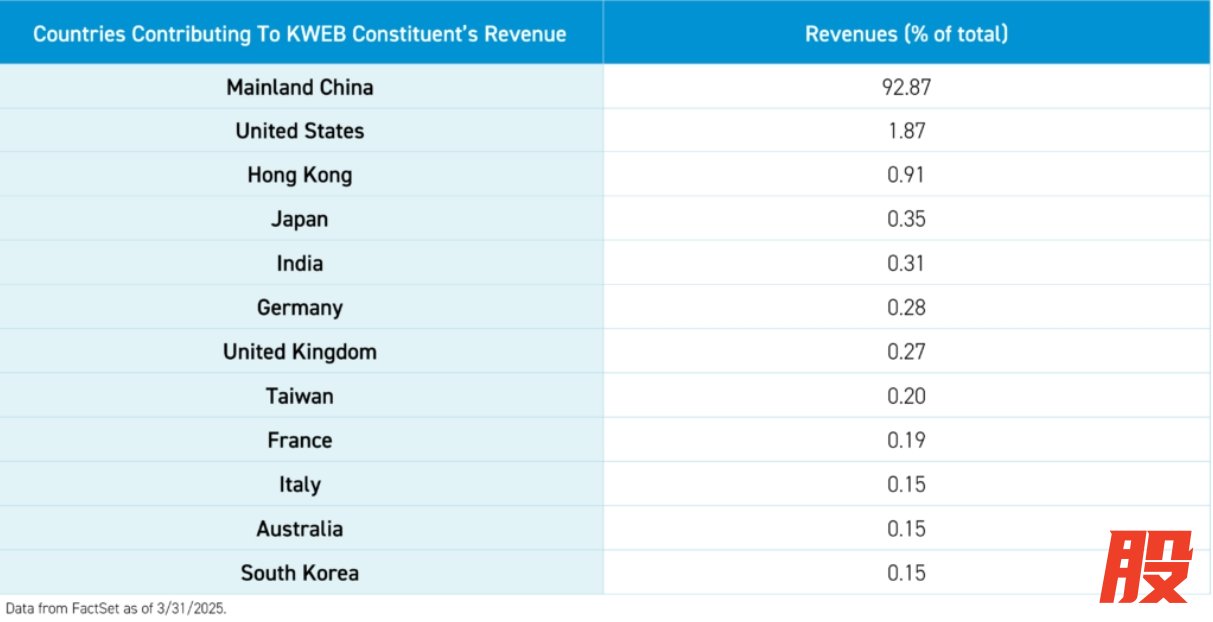Click the FactSet data source footnote
The height and width of the screenshot is (622, 1213).
tap(116, 608)
